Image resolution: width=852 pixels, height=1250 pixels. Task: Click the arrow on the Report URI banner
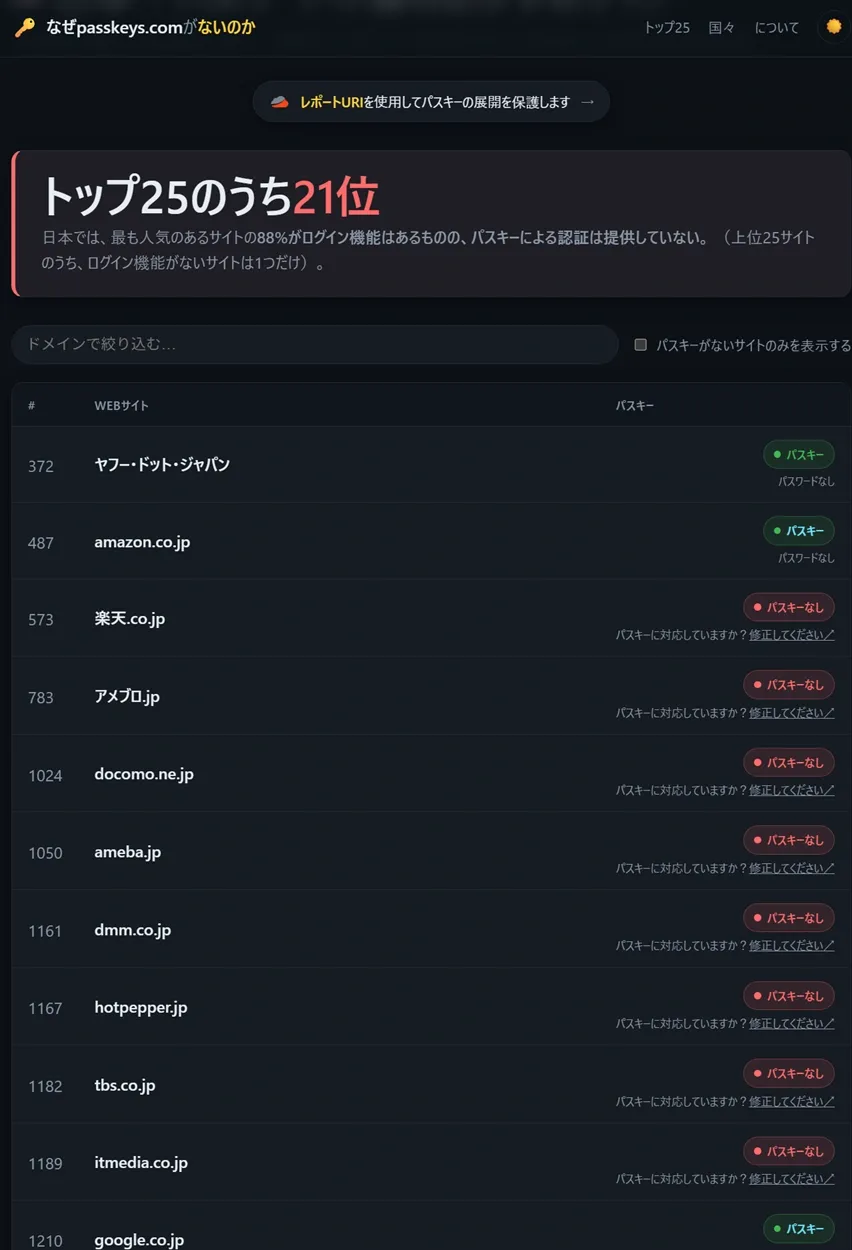pos(587,102)
